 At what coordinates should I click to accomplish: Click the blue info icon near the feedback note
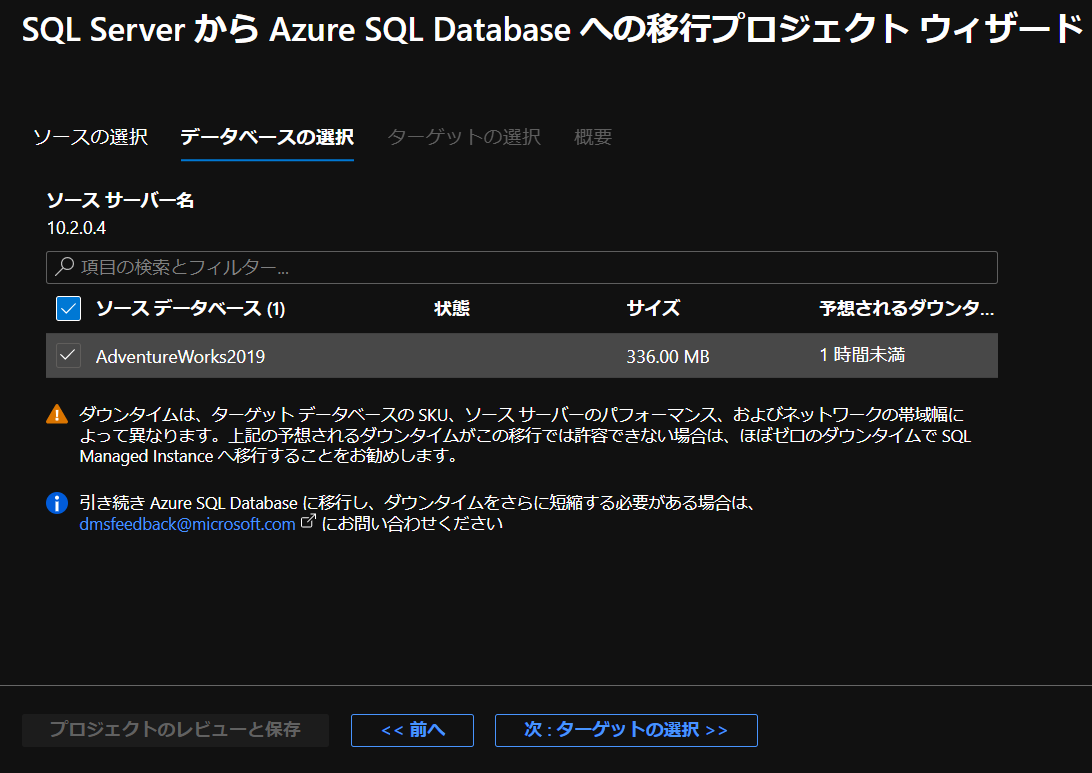[57, 503]
